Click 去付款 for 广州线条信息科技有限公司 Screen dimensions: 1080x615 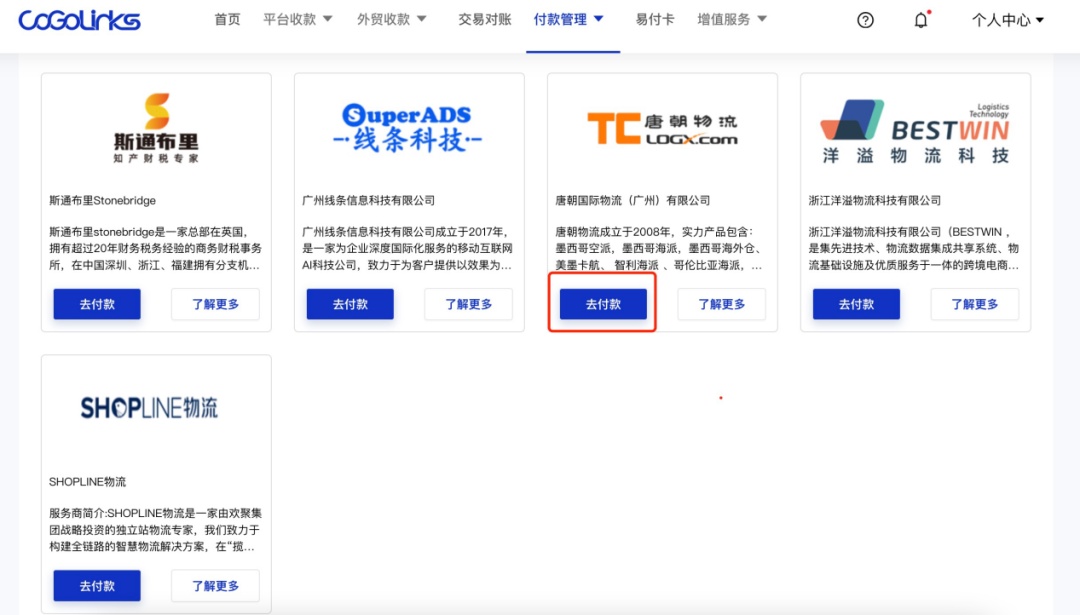[x=350, y=304]
